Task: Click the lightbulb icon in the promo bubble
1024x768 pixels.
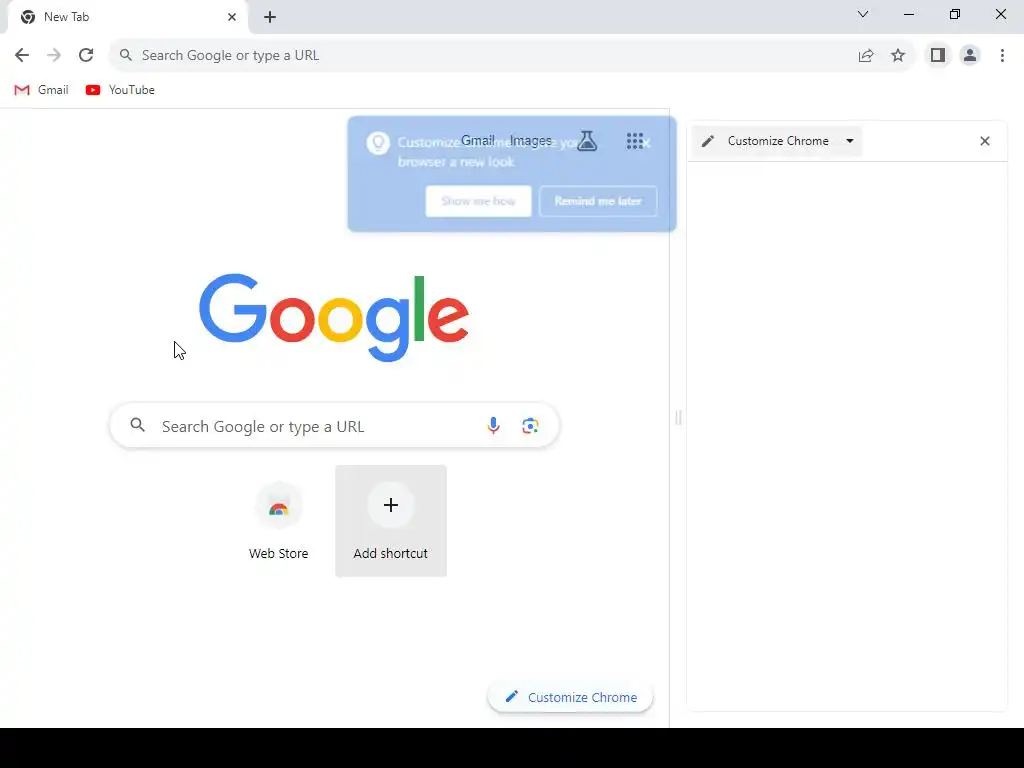Action: pyautogui.click(x=378, y=142)
